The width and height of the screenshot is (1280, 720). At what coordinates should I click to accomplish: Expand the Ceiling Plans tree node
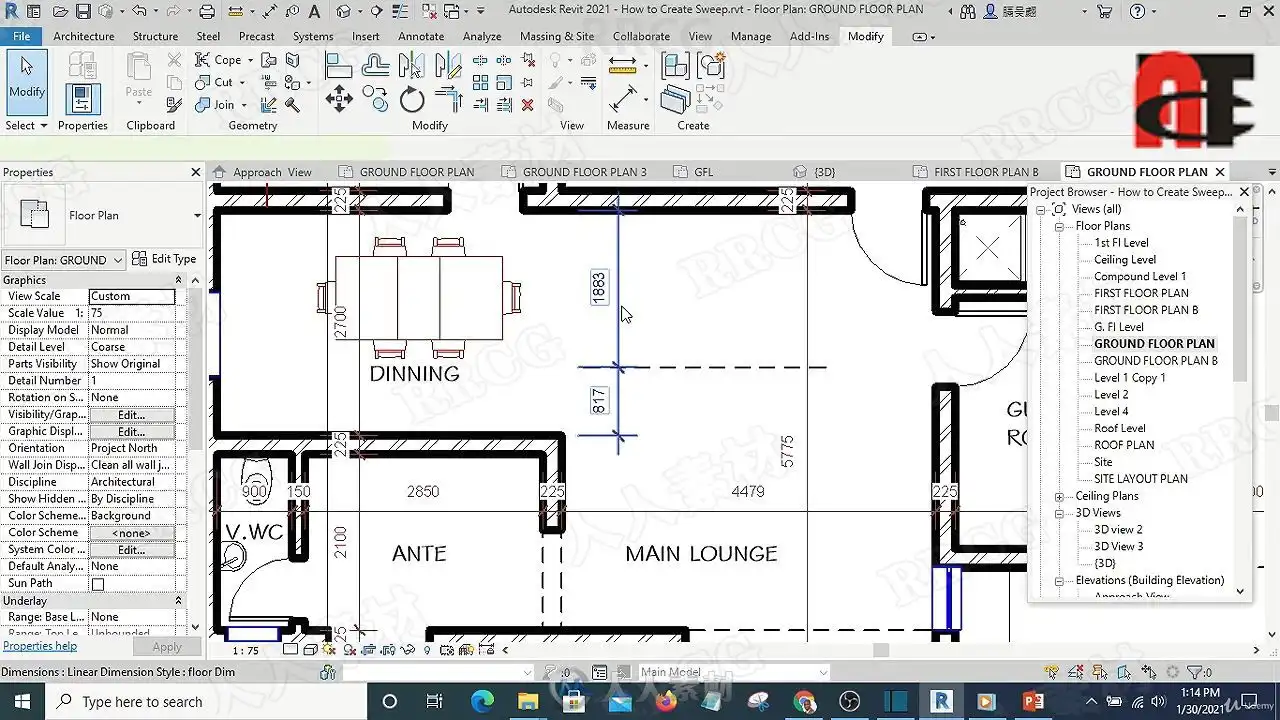(x=1059, y=496)
